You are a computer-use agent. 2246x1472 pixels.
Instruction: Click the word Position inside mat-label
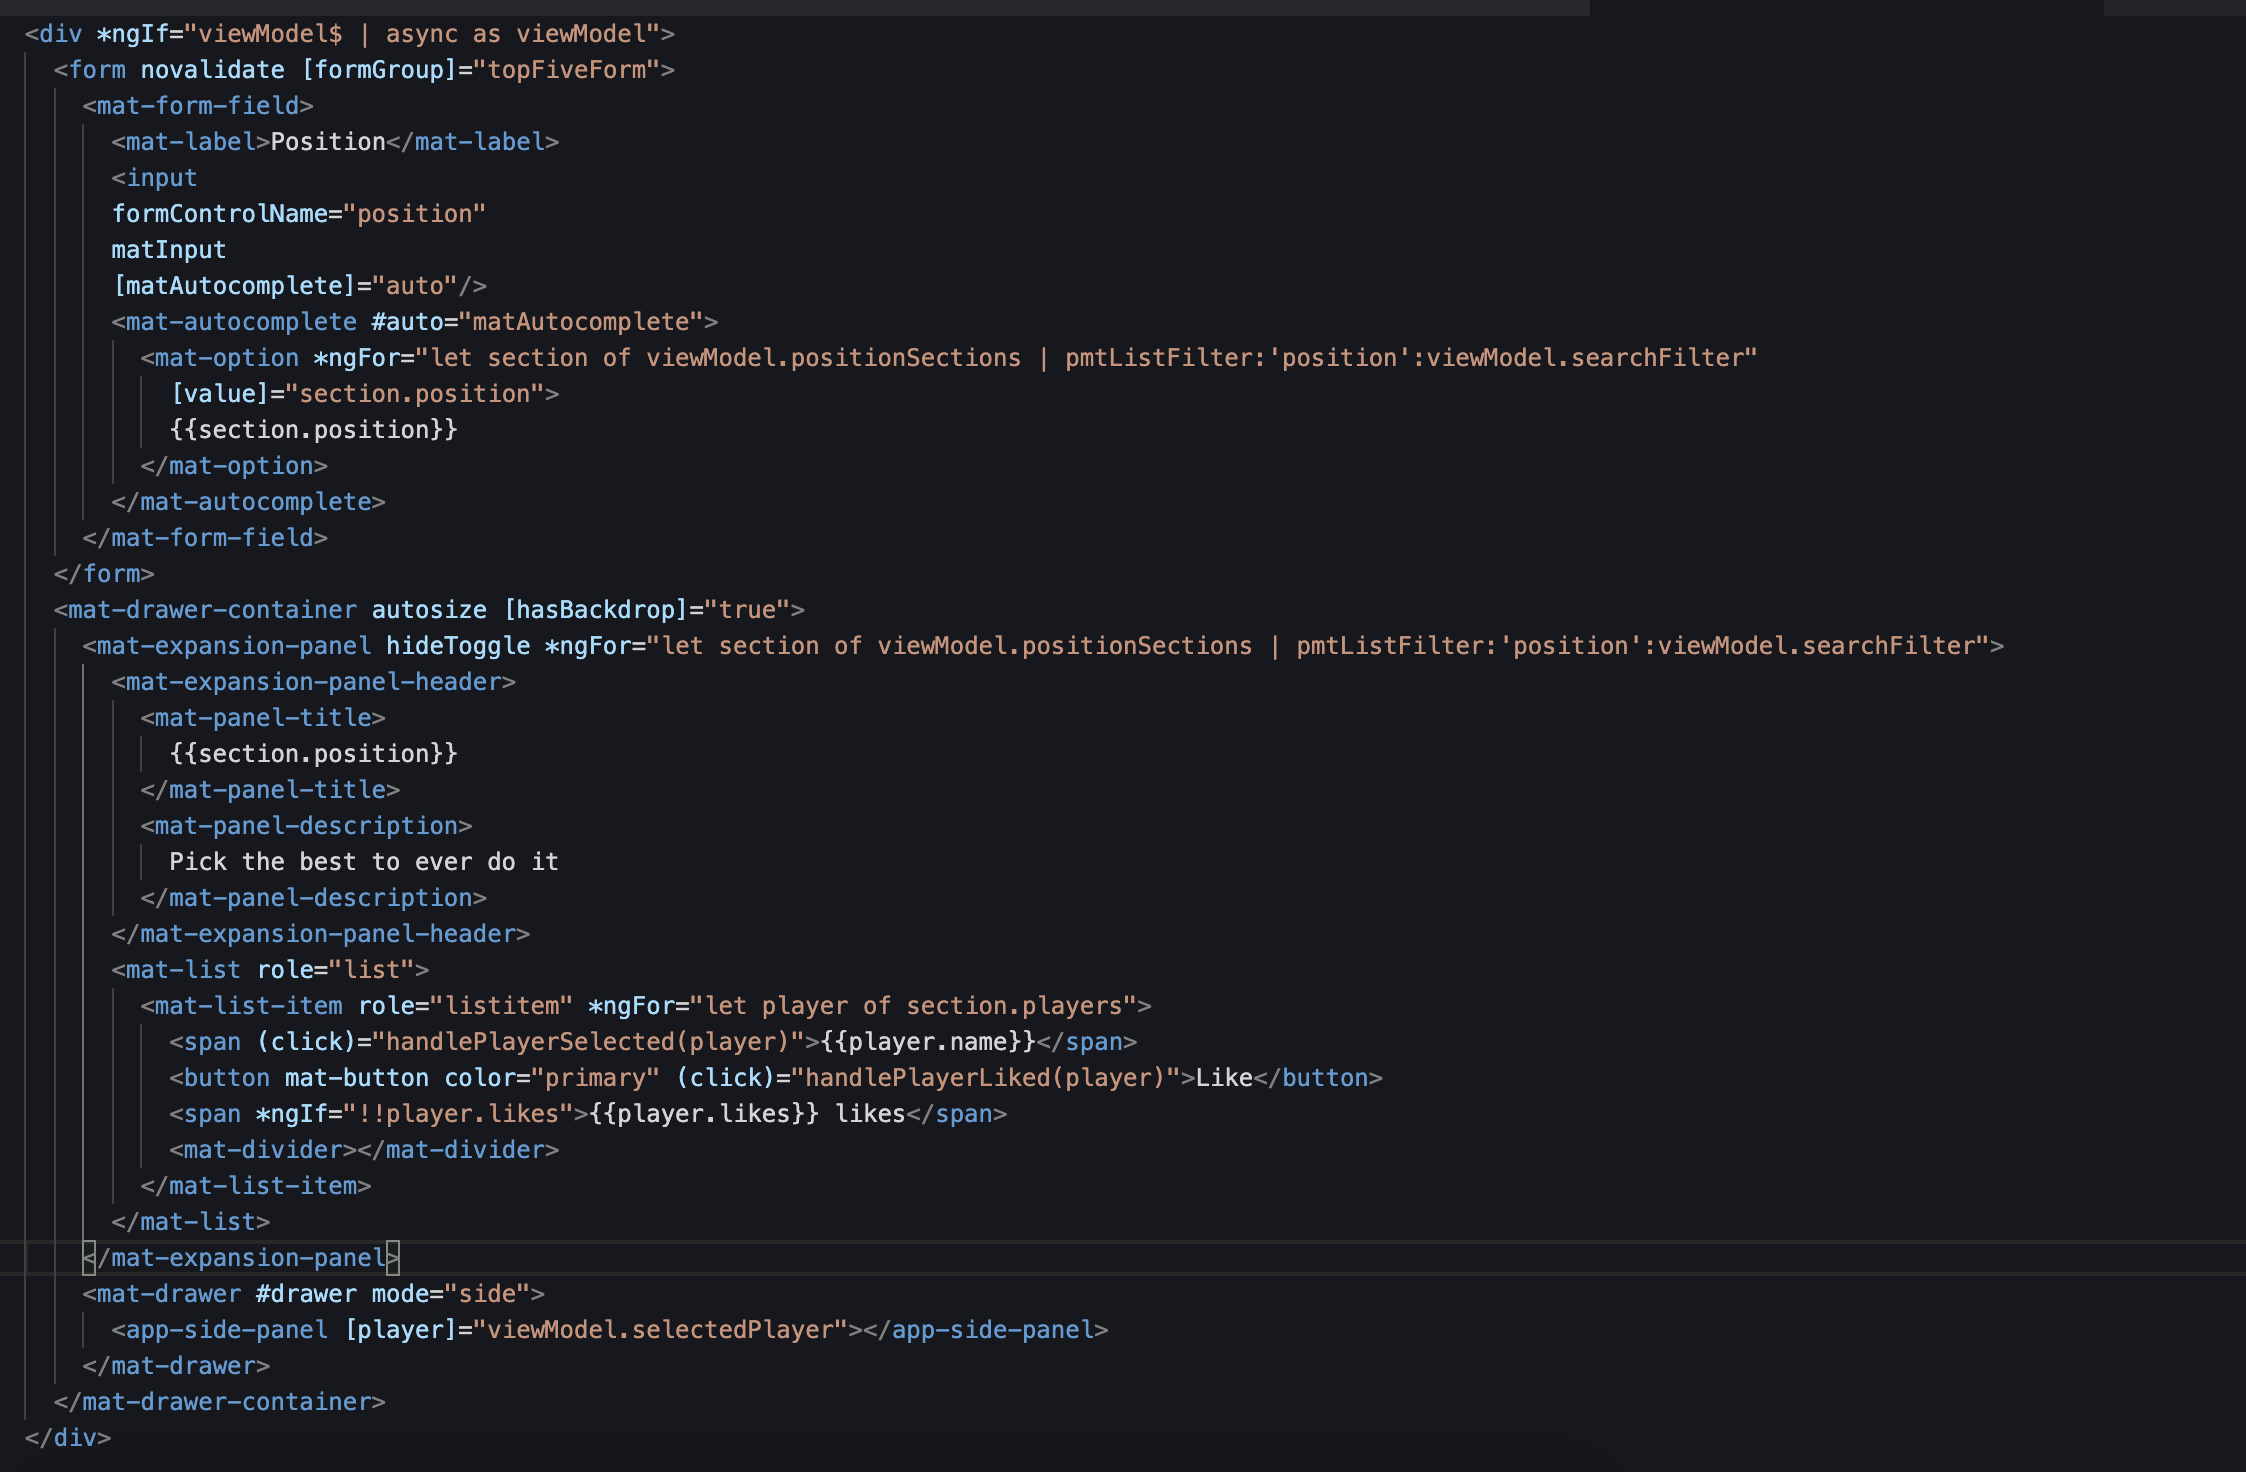(x=328, y=142)
